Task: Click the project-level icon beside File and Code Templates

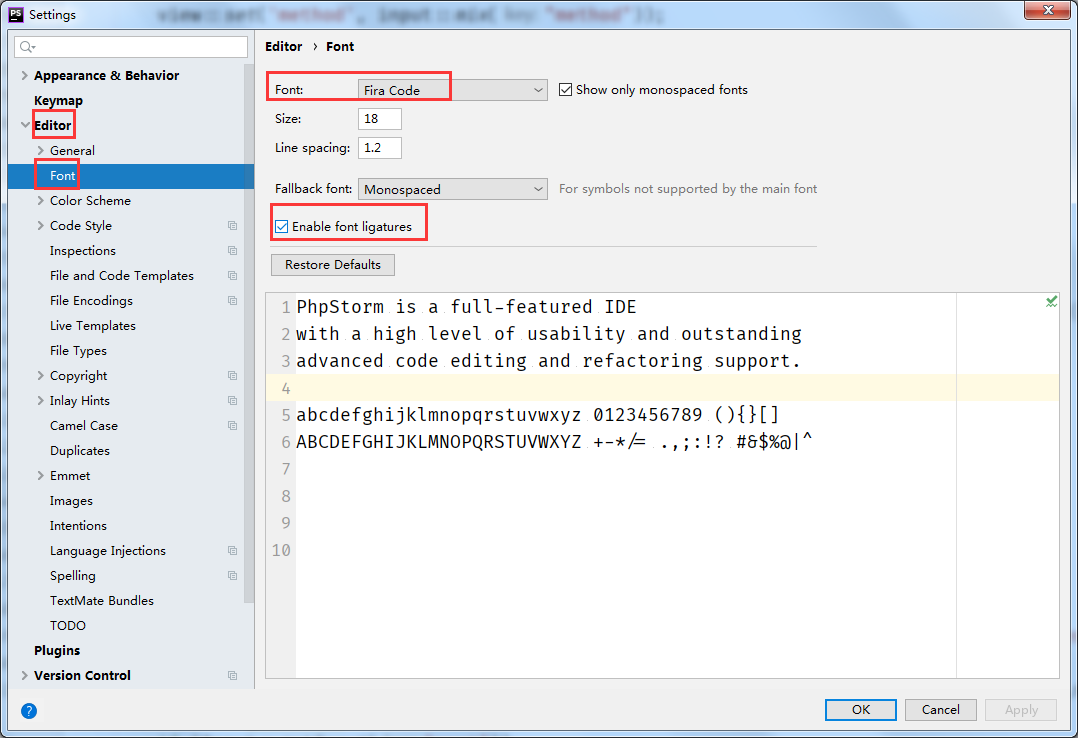Action: [x=232, y=276]
